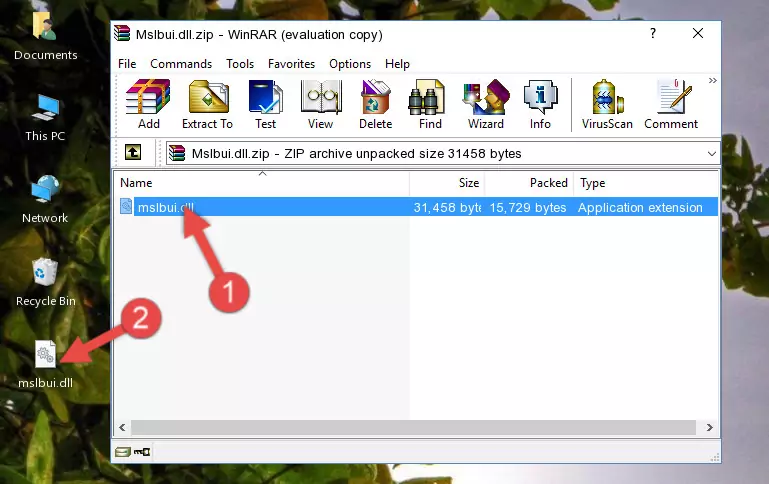Run the Test archive tool
769x484 pixels.
click(x=265, y=104)
